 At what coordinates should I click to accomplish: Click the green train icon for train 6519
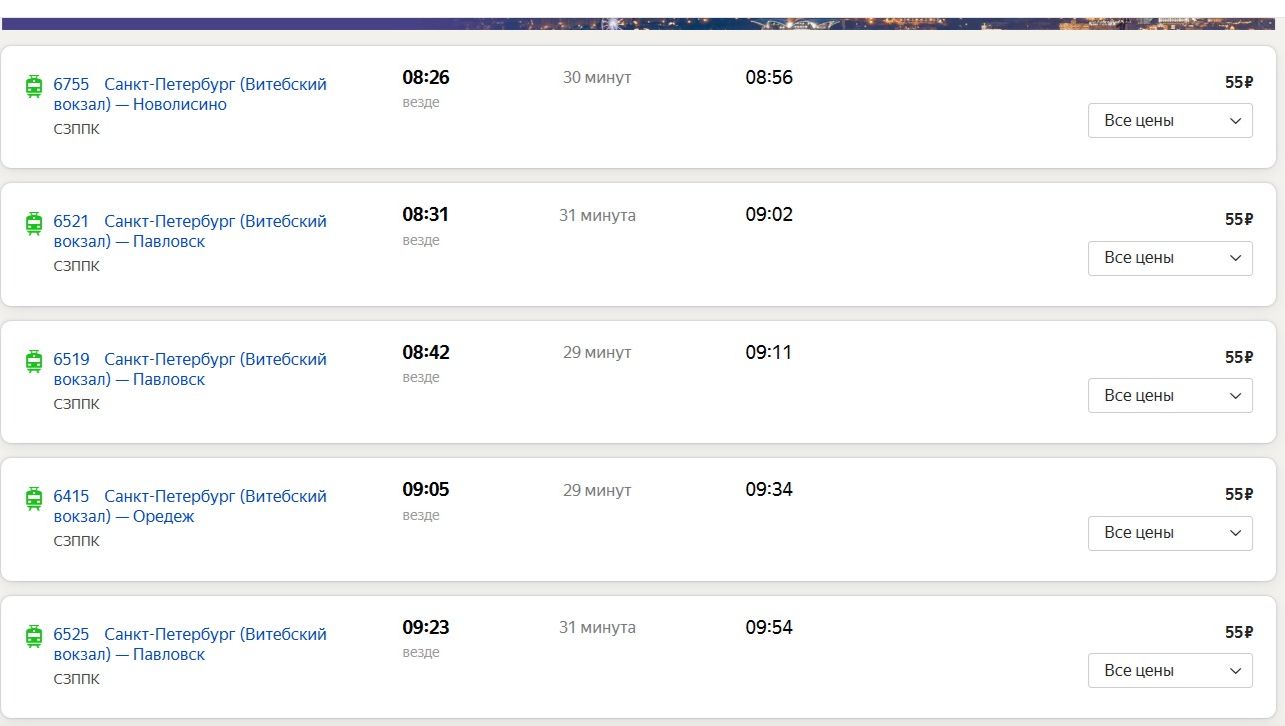(x=34, y=361)
